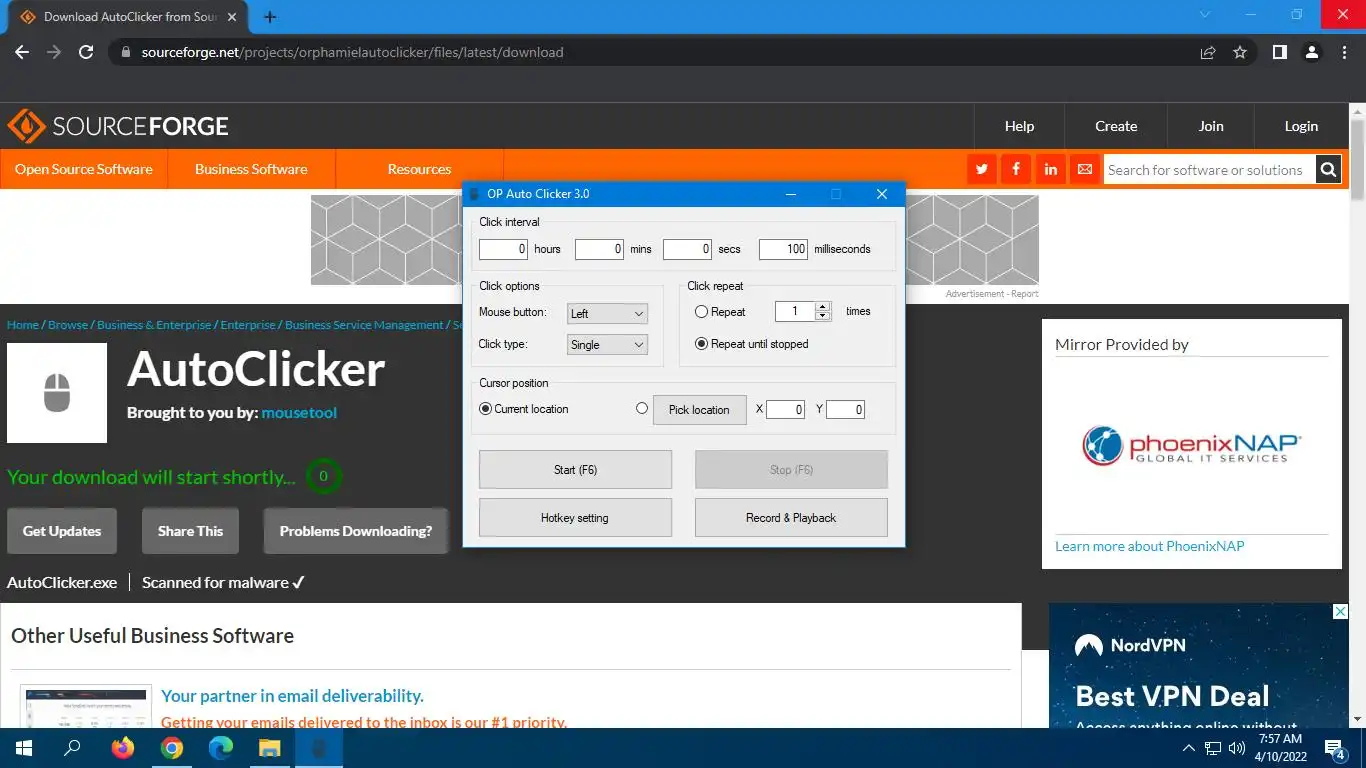The image size is (1366, 768).
Task: Open File Explorer from the taskbar
Action: pos(270,747)
